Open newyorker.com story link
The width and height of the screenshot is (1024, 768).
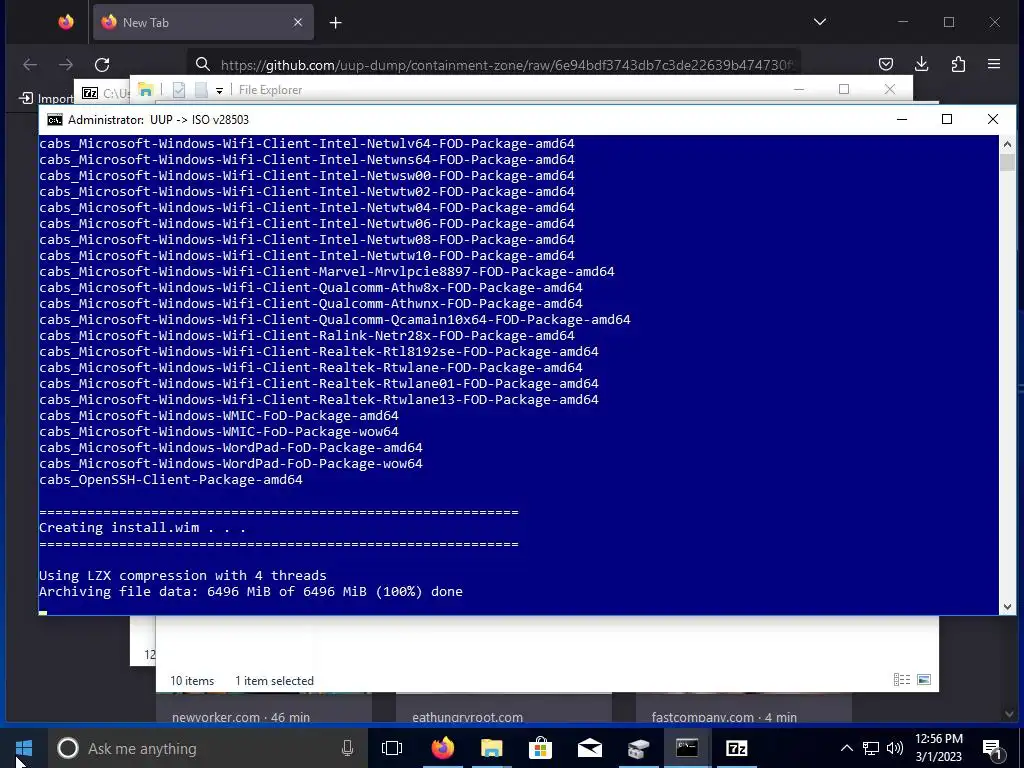pos(241,717)
